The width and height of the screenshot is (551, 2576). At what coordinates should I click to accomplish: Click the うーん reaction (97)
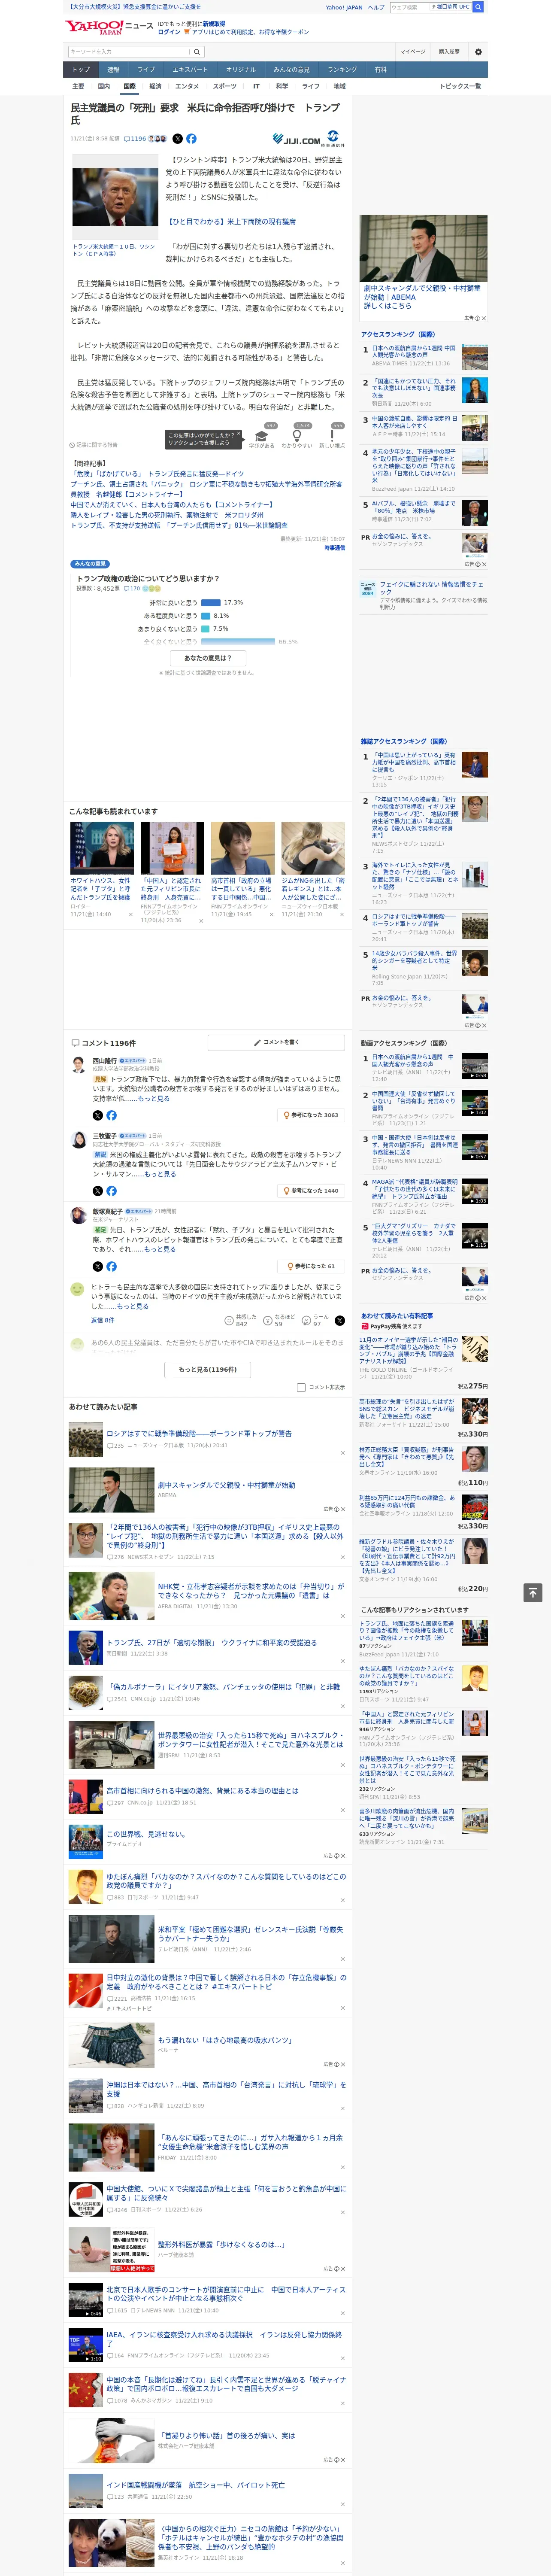click(x=315, y=1320)
